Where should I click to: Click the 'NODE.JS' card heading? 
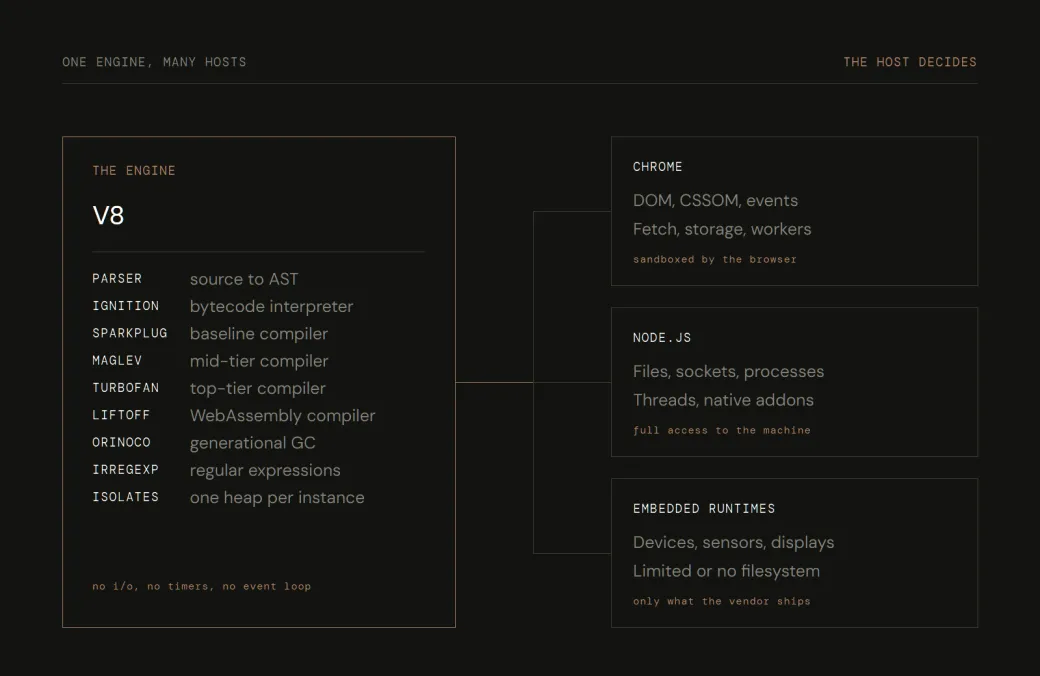coord(661,338)
